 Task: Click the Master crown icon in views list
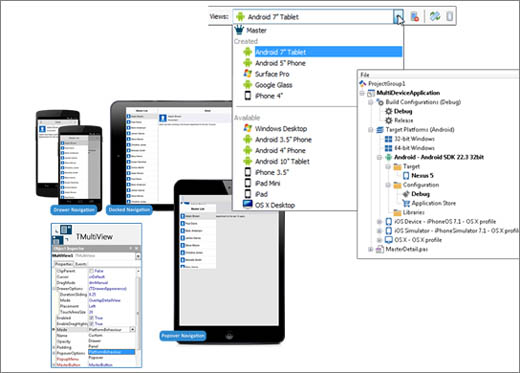pos(239,30)
